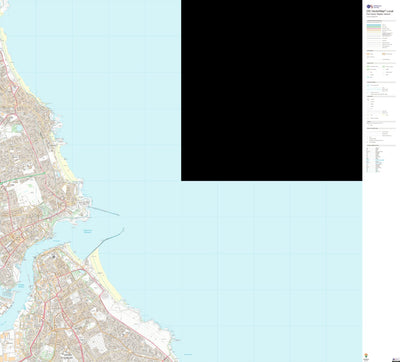Click the Ordnance Survey logo

[x=374, y=6]
